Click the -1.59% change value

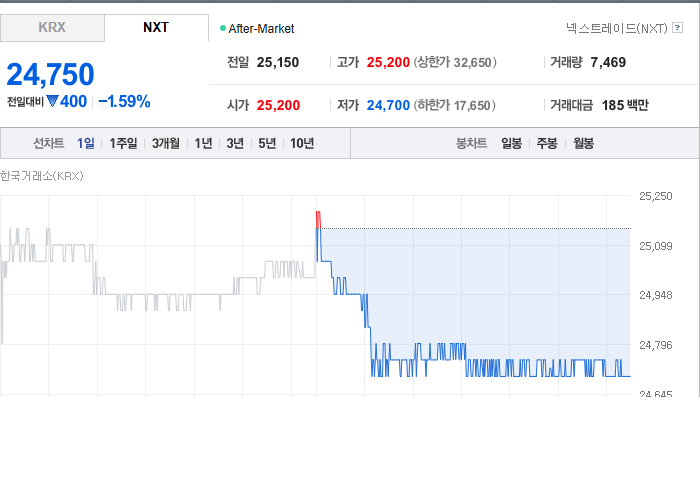coord(124,101)
